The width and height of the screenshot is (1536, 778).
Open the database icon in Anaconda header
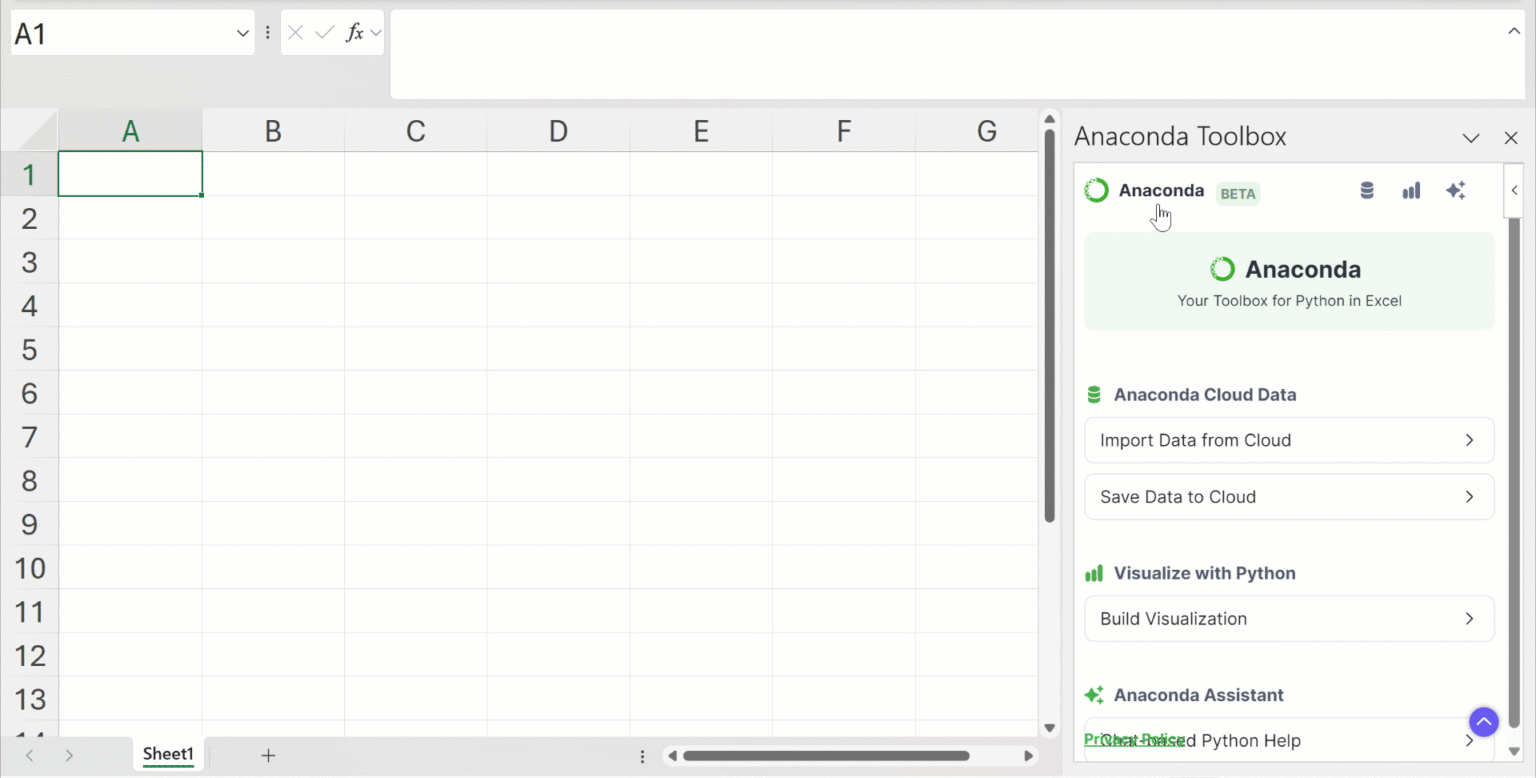[x=1367, y=190]
